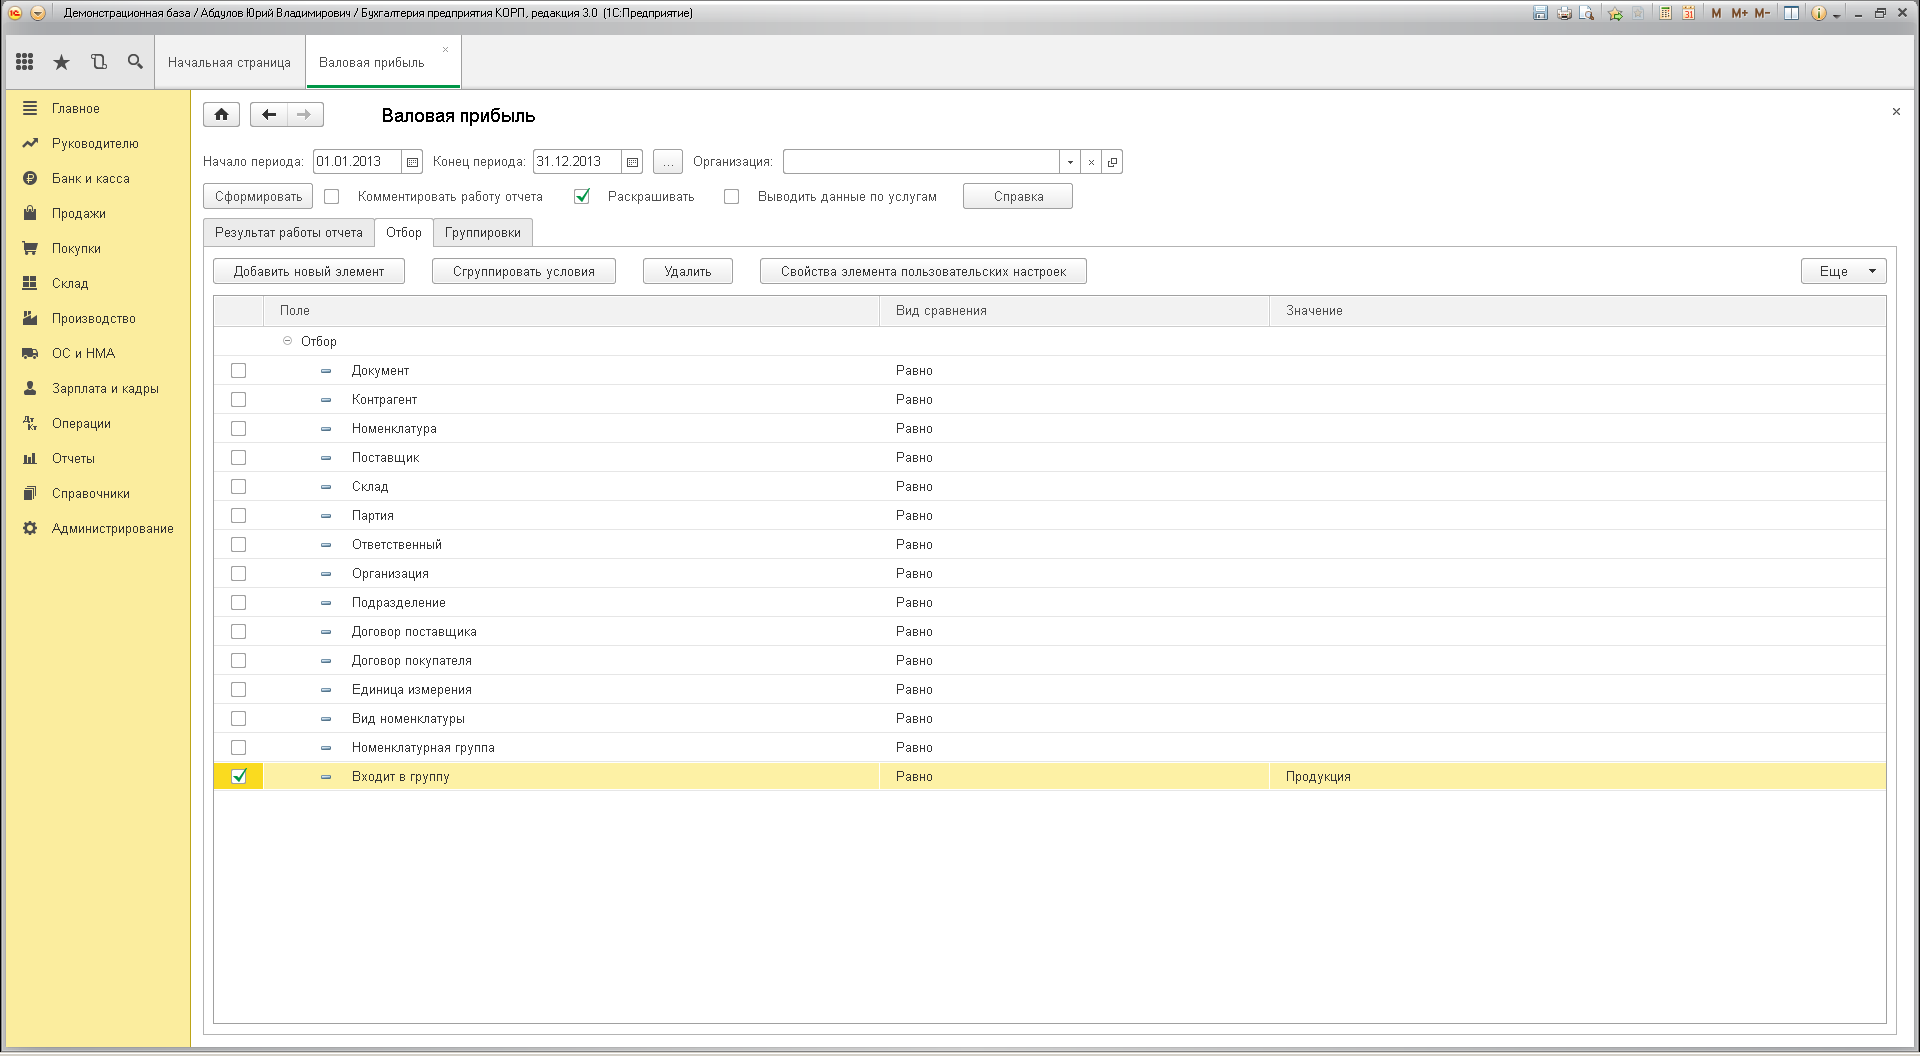Open calendar for Начало периода
Viewport: 1920px width, 1056px height.
[412, 162]
